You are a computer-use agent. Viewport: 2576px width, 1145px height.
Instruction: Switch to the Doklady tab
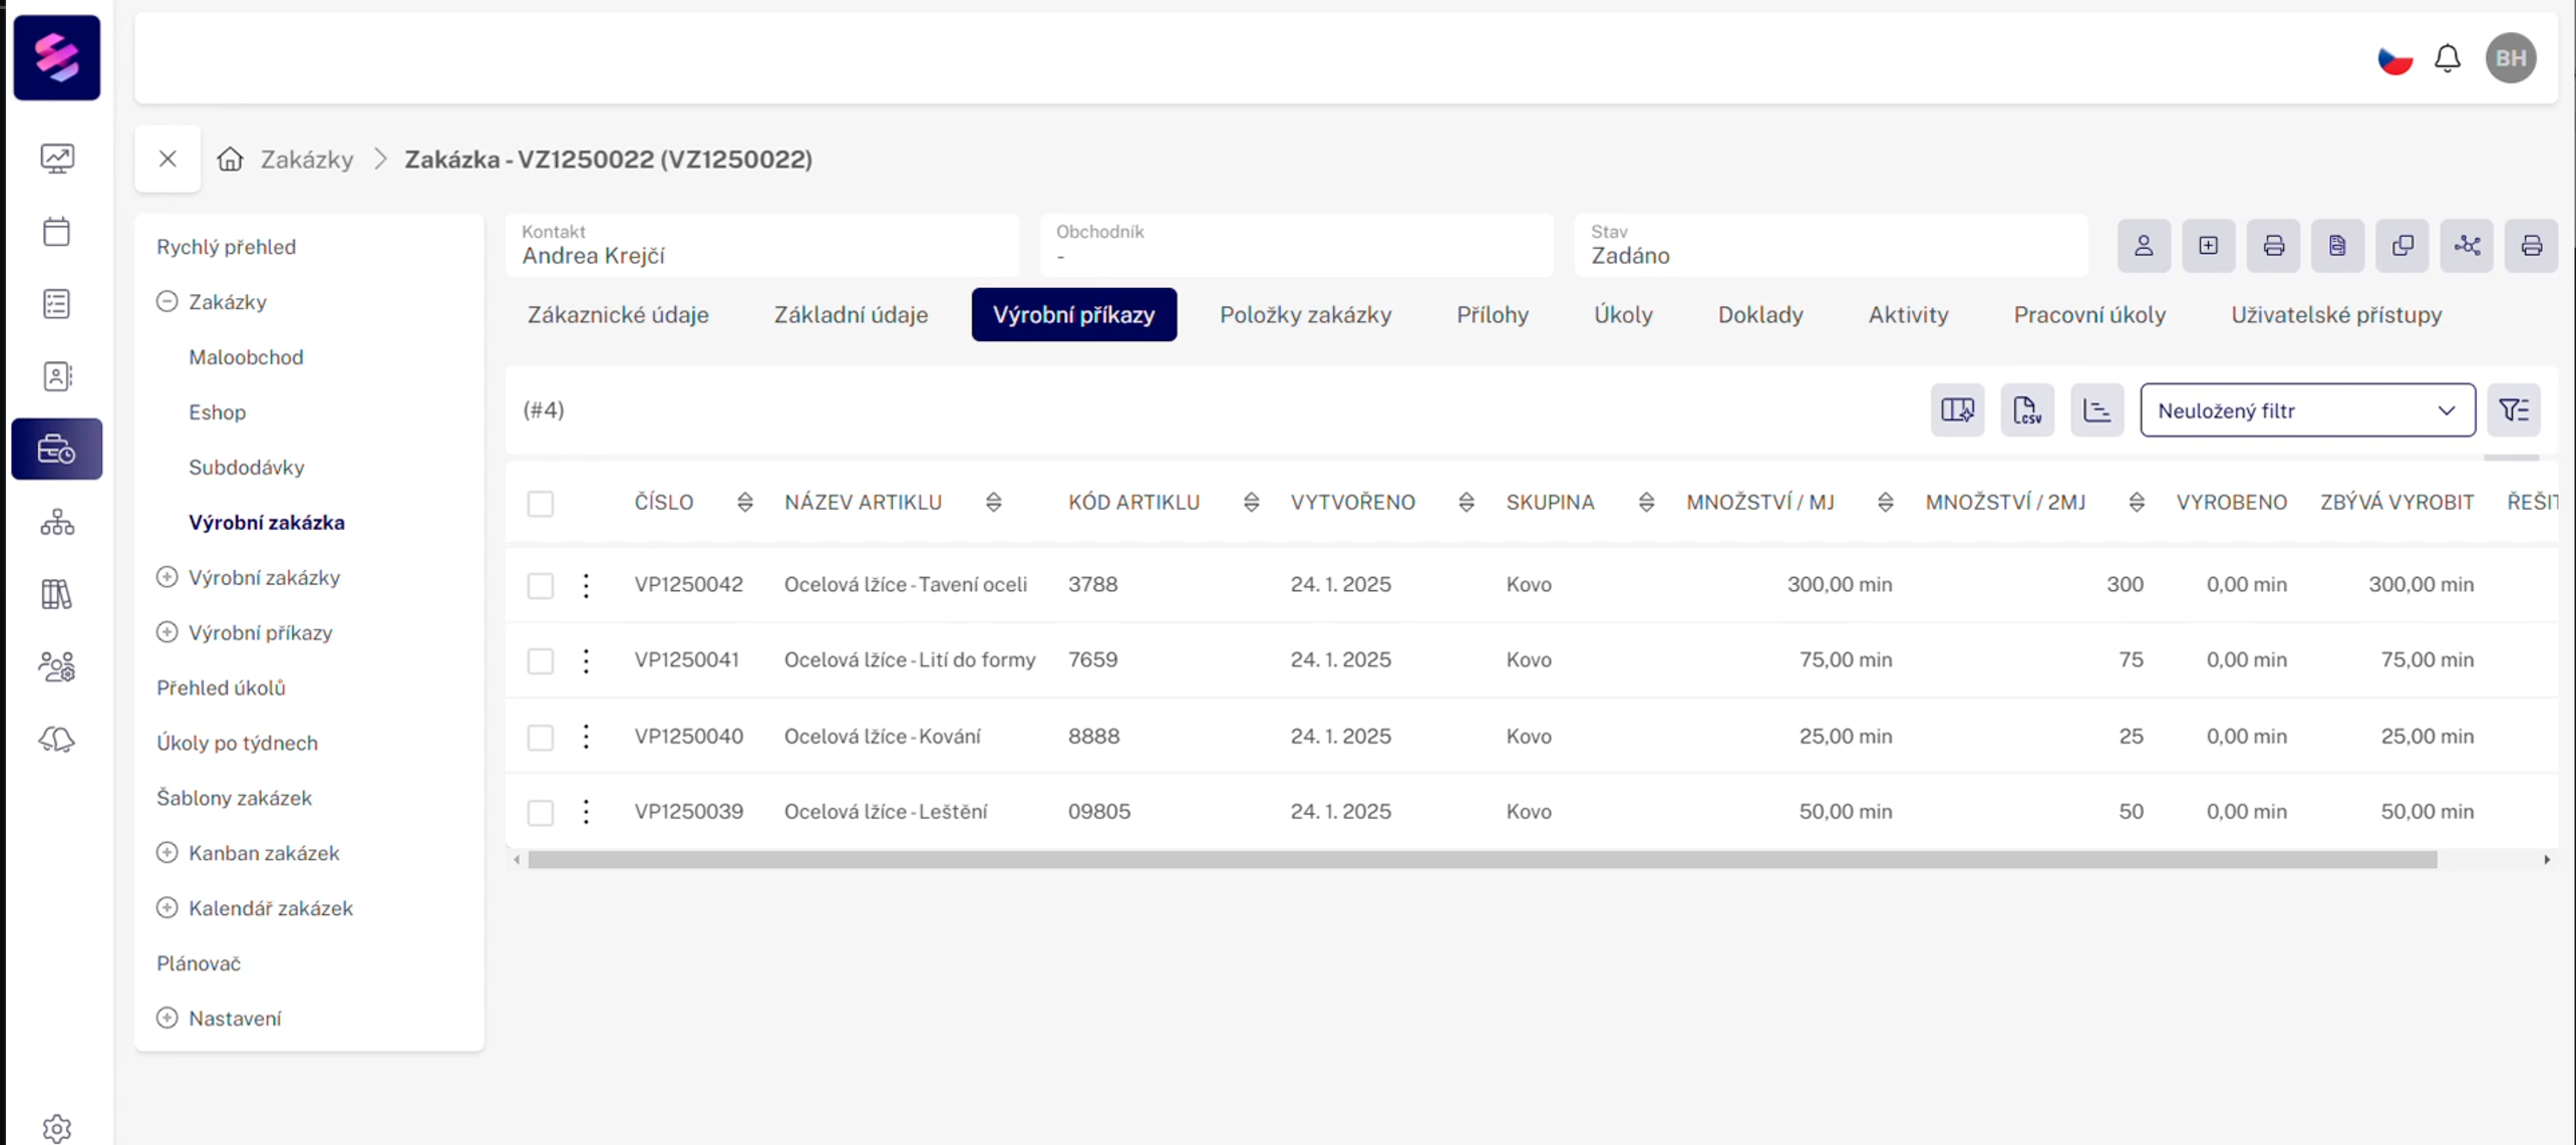tap(1760, 315)
